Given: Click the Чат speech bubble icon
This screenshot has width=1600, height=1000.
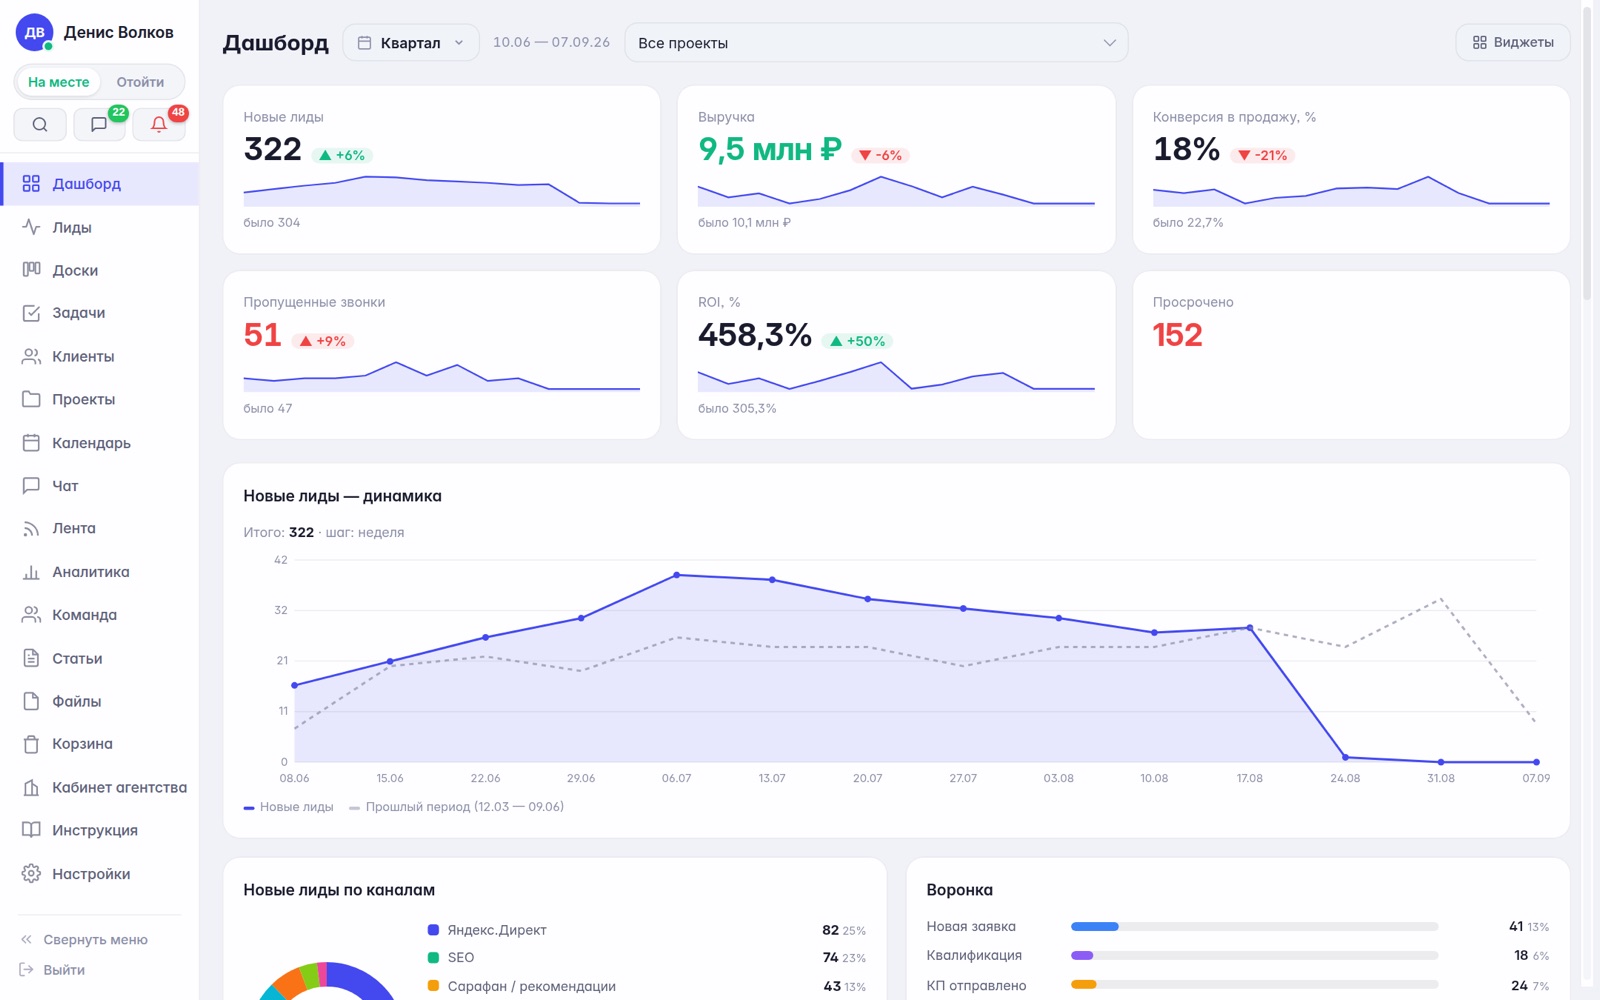Looking at the screenshot, I should pos(31,486).
